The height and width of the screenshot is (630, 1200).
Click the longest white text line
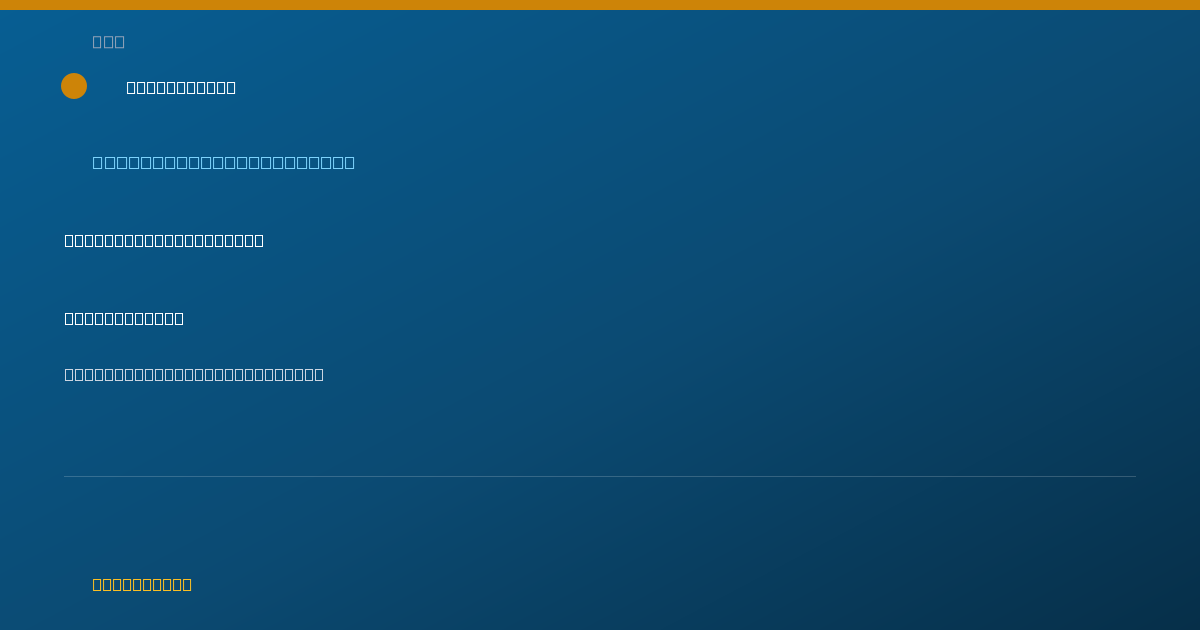tap(194, 374)
